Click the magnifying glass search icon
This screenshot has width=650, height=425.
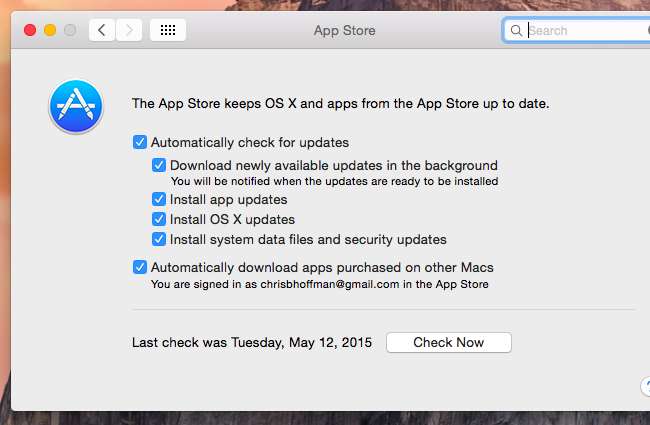click(516, 31)
